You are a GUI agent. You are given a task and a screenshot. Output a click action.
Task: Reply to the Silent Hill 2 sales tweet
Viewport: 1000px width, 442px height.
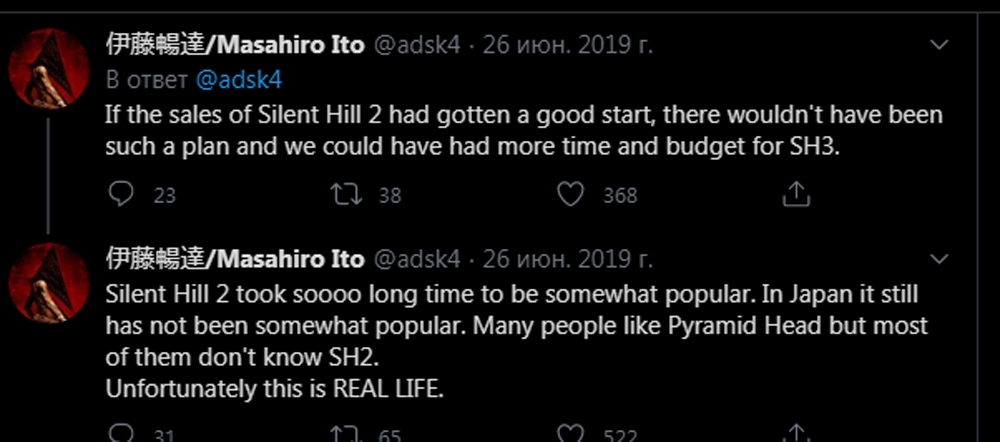click(121, 194)
